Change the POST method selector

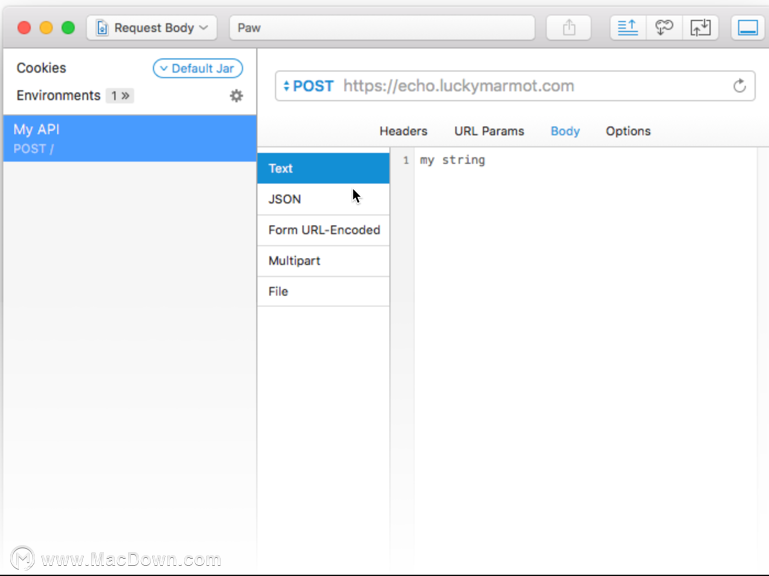click(x=308, y=86)
